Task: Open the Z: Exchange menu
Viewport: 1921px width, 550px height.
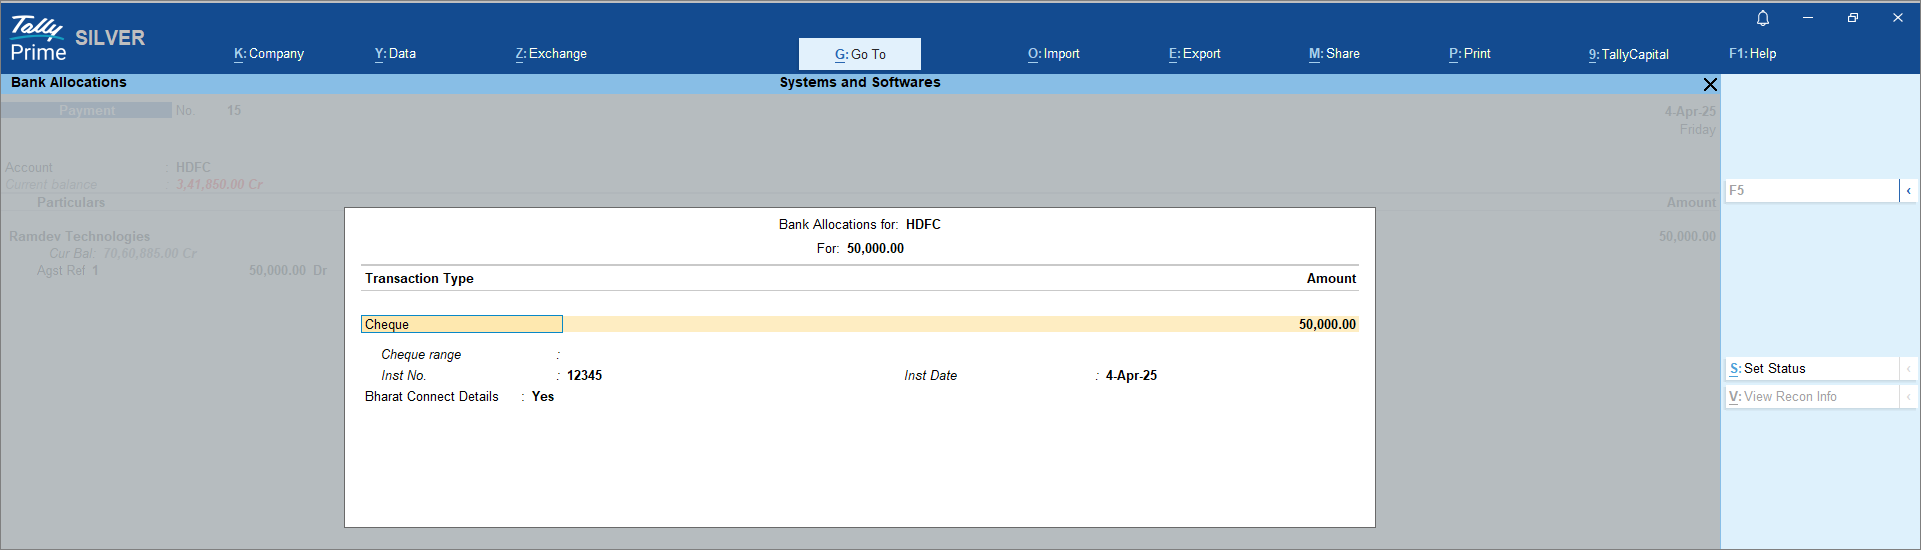Action: tap(551, 54)
